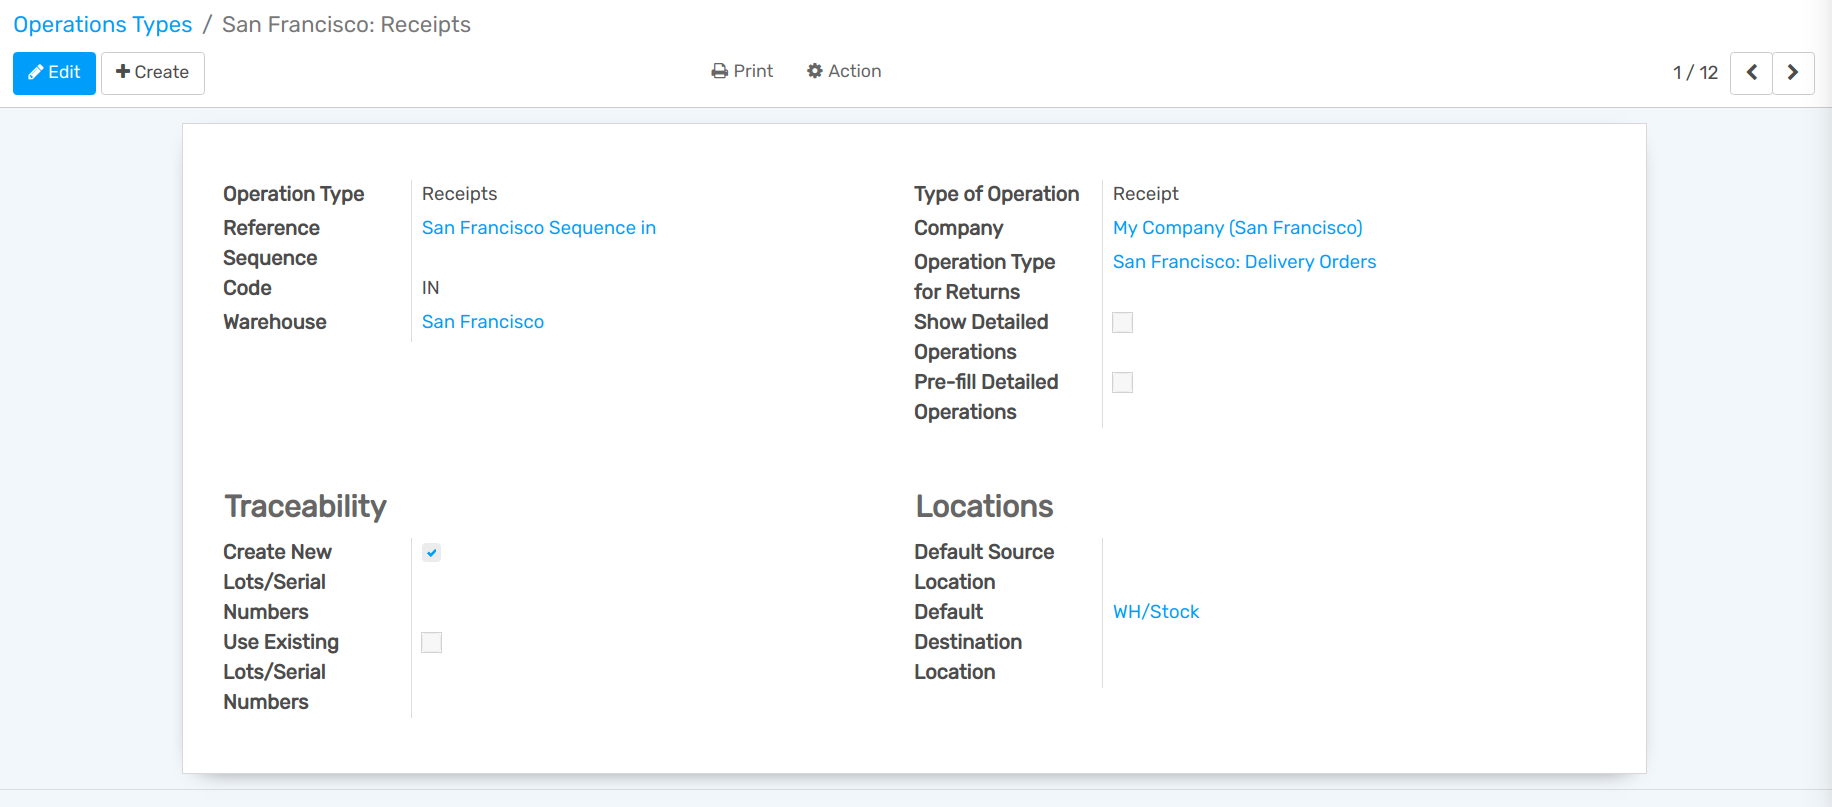Image resolution: width=1832 pixels, height=807 pixels.
Task: Enable Pre-fill Detailed Operations checkbox
Action: point(1123,382)
